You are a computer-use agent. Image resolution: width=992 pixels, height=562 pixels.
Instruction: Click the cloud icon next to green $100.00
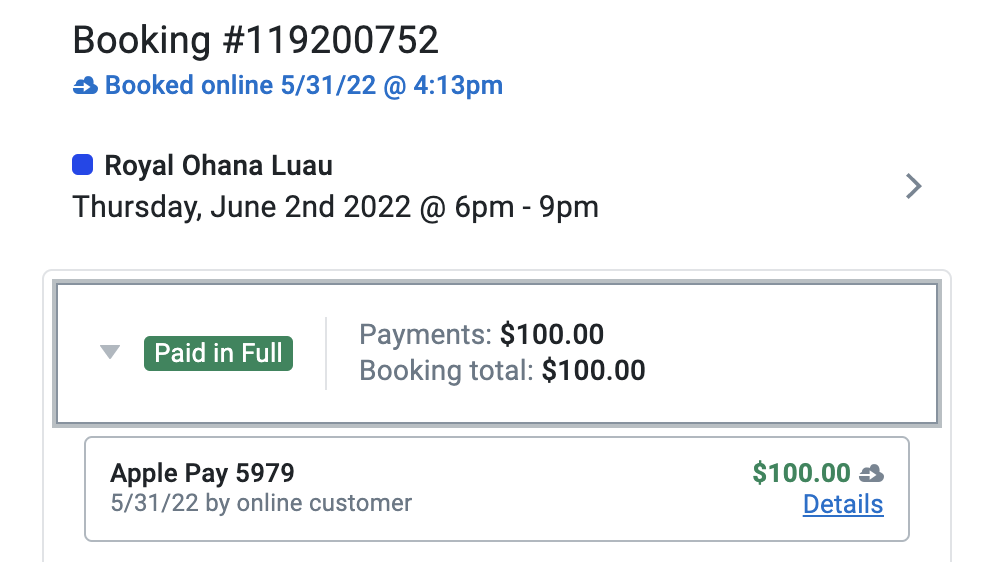point(871,473)
